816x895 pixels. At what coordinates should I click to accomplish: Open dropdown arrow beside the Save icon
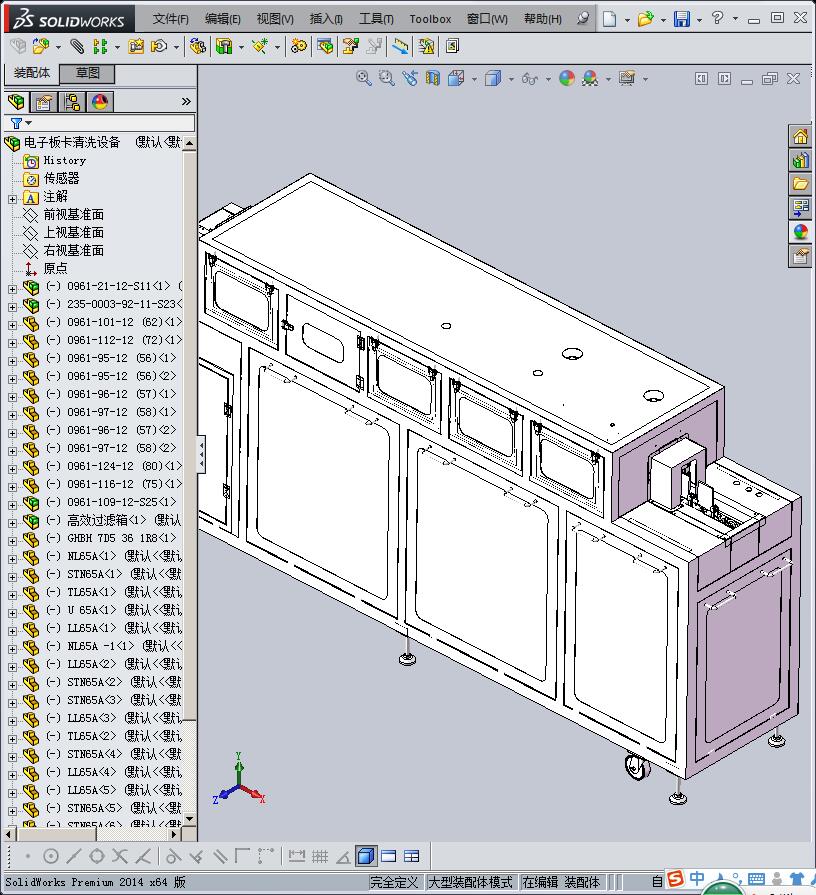(x=699, y=20)
